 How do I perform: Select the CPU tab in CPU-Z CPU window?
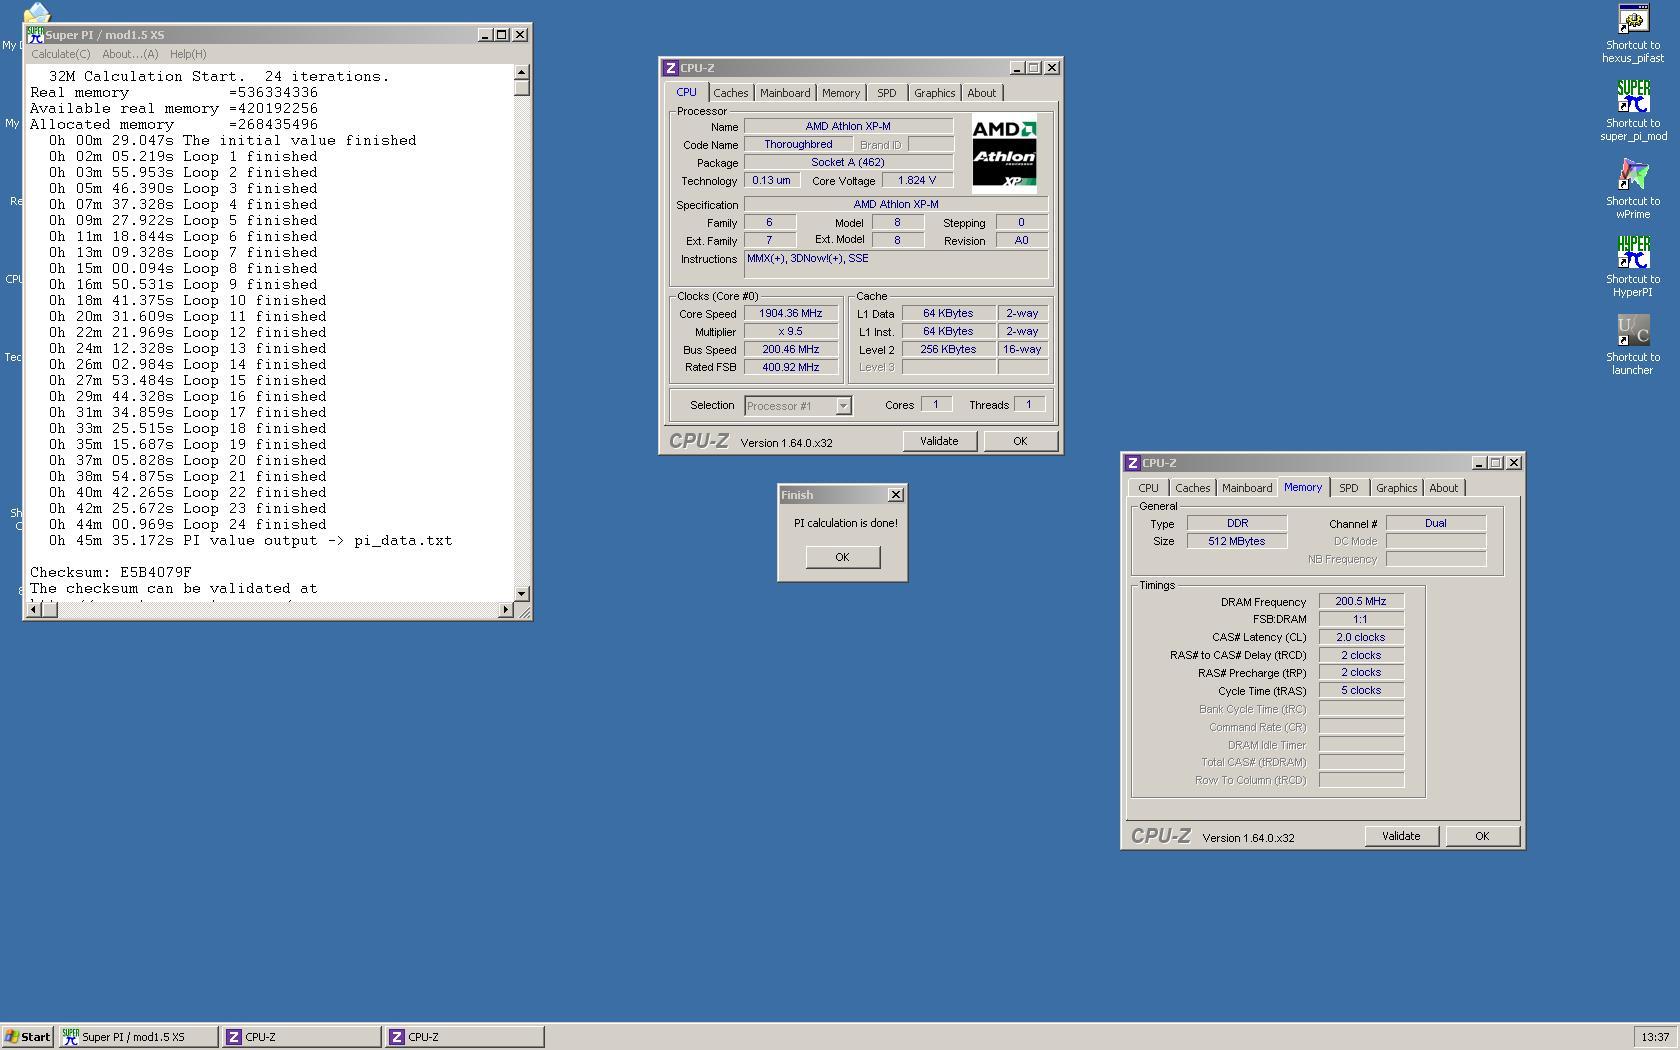pyautogui.click(x=686, y=92)
